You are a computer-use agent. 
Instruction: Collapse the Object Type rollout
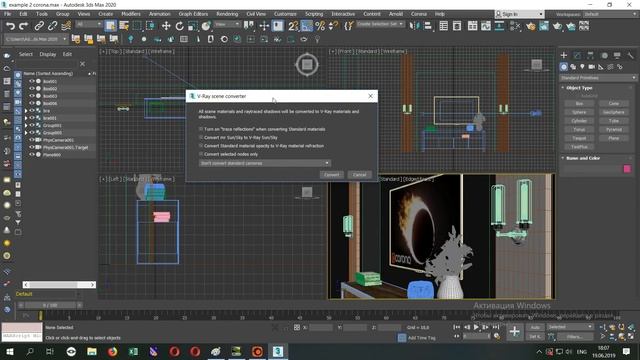point(579,88)
